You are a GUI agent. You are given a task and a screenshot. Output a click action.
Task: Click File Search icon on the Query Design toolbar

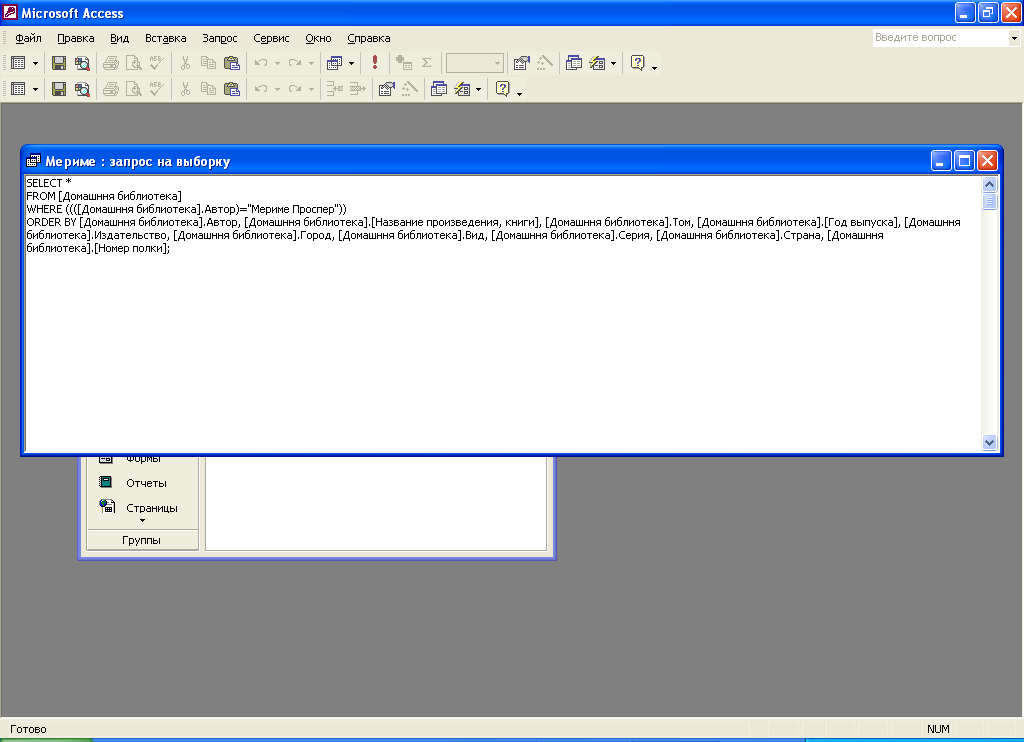82,63
